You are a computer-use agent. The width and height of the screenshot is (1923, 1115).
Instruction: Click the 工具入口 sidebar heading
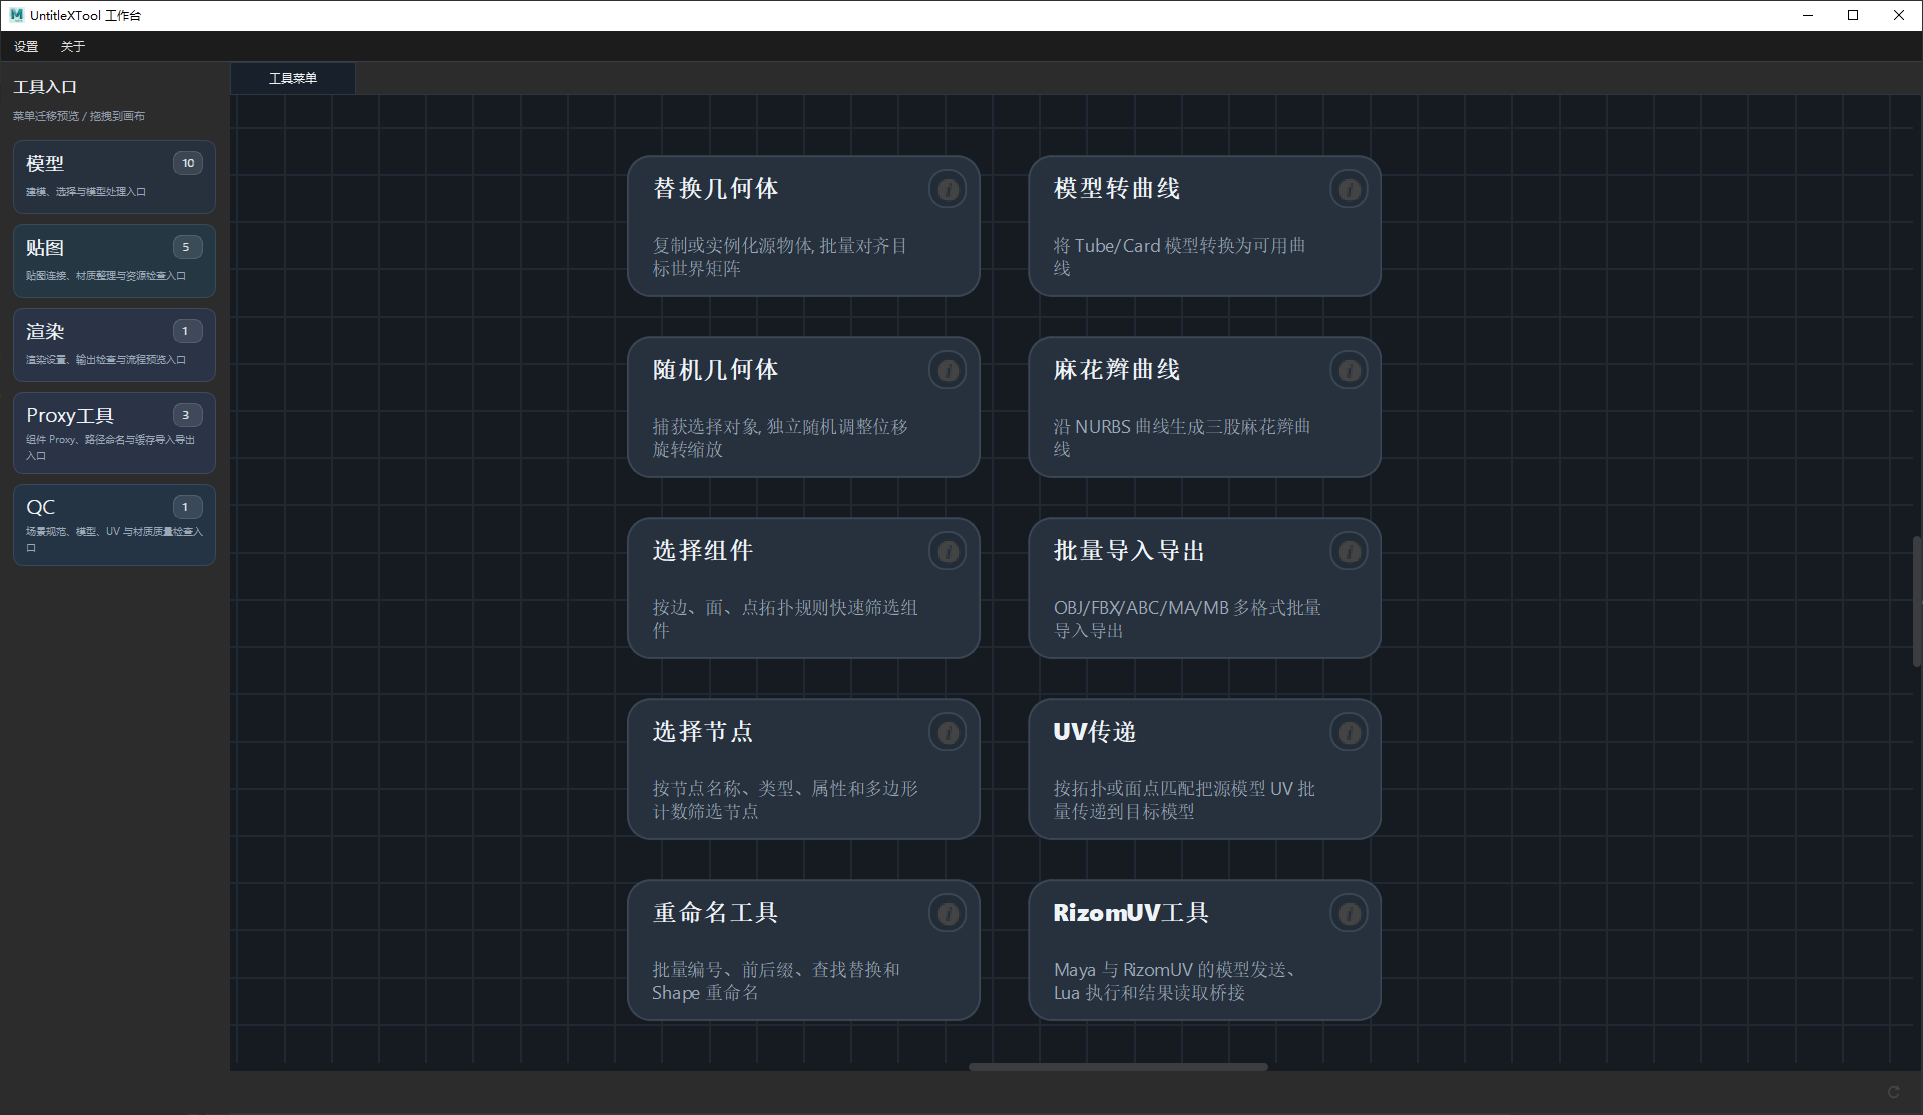click(45, 87)
